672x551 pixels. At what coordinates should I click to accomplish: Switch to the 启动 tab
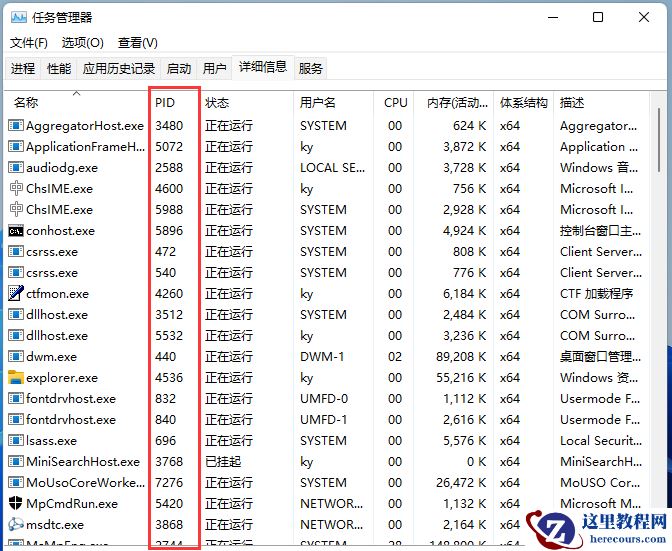[x=179, y=69]
